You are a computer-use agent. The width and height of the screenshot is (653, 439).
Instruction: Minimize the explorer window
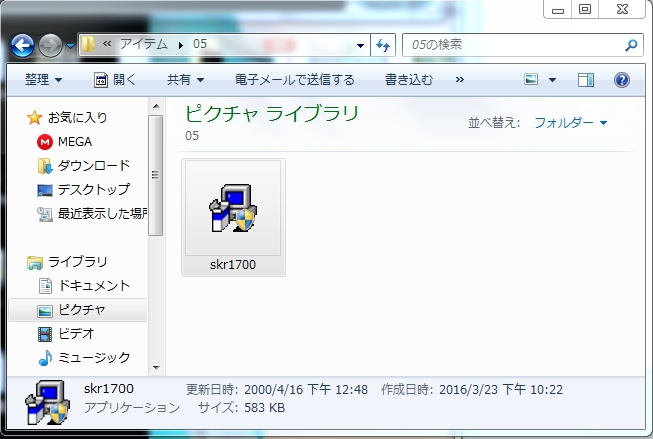pos(558,10)
